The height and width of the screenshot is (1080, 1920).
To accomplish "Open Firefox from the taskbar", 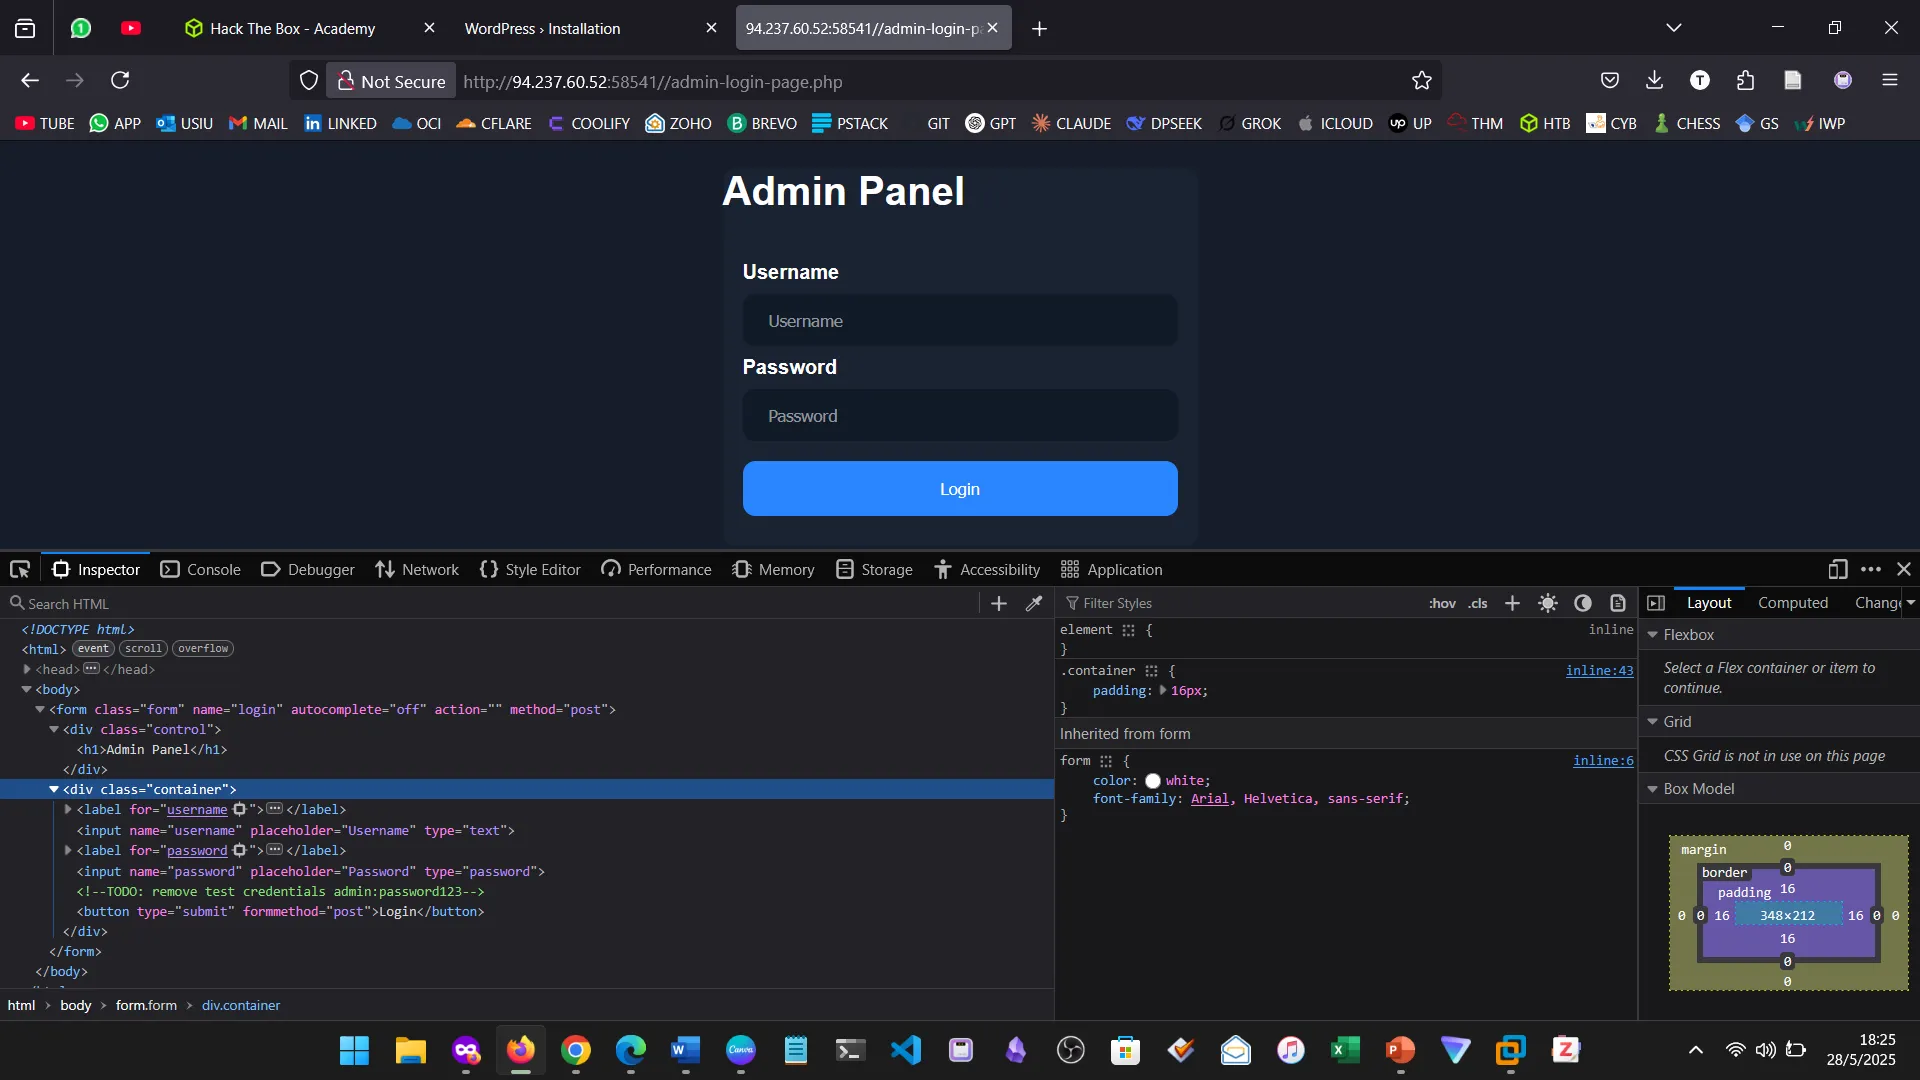I will point(520,1050).
